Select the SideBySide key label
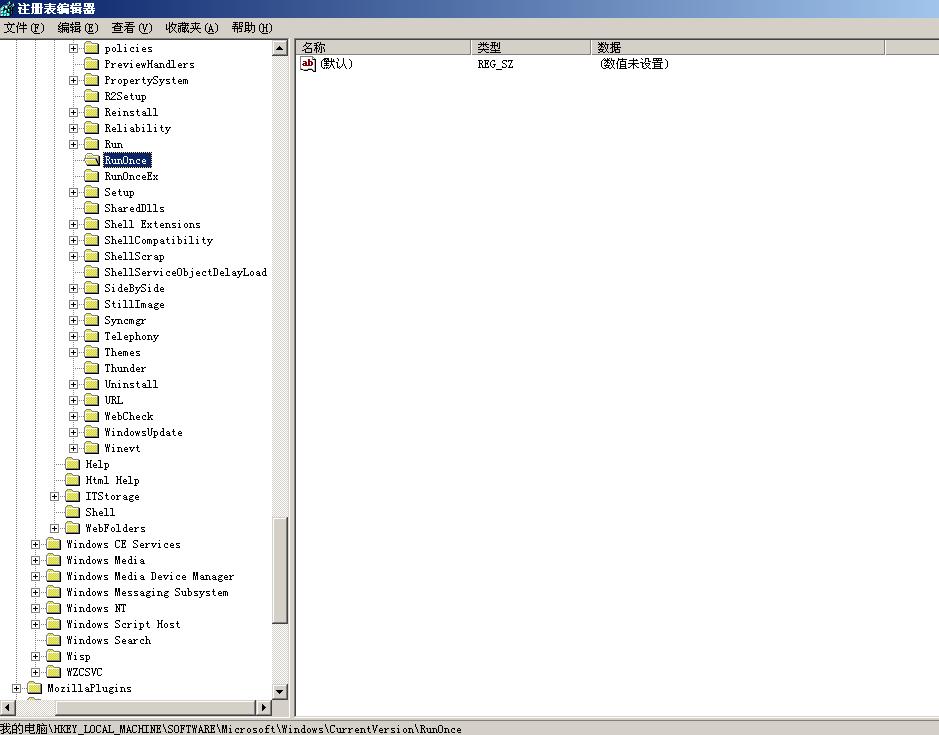 [134, 288]
